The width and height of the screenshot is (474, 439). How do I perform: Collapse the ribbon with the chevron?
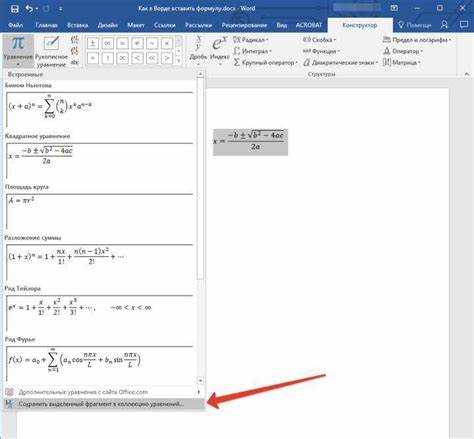pos(467,74)
